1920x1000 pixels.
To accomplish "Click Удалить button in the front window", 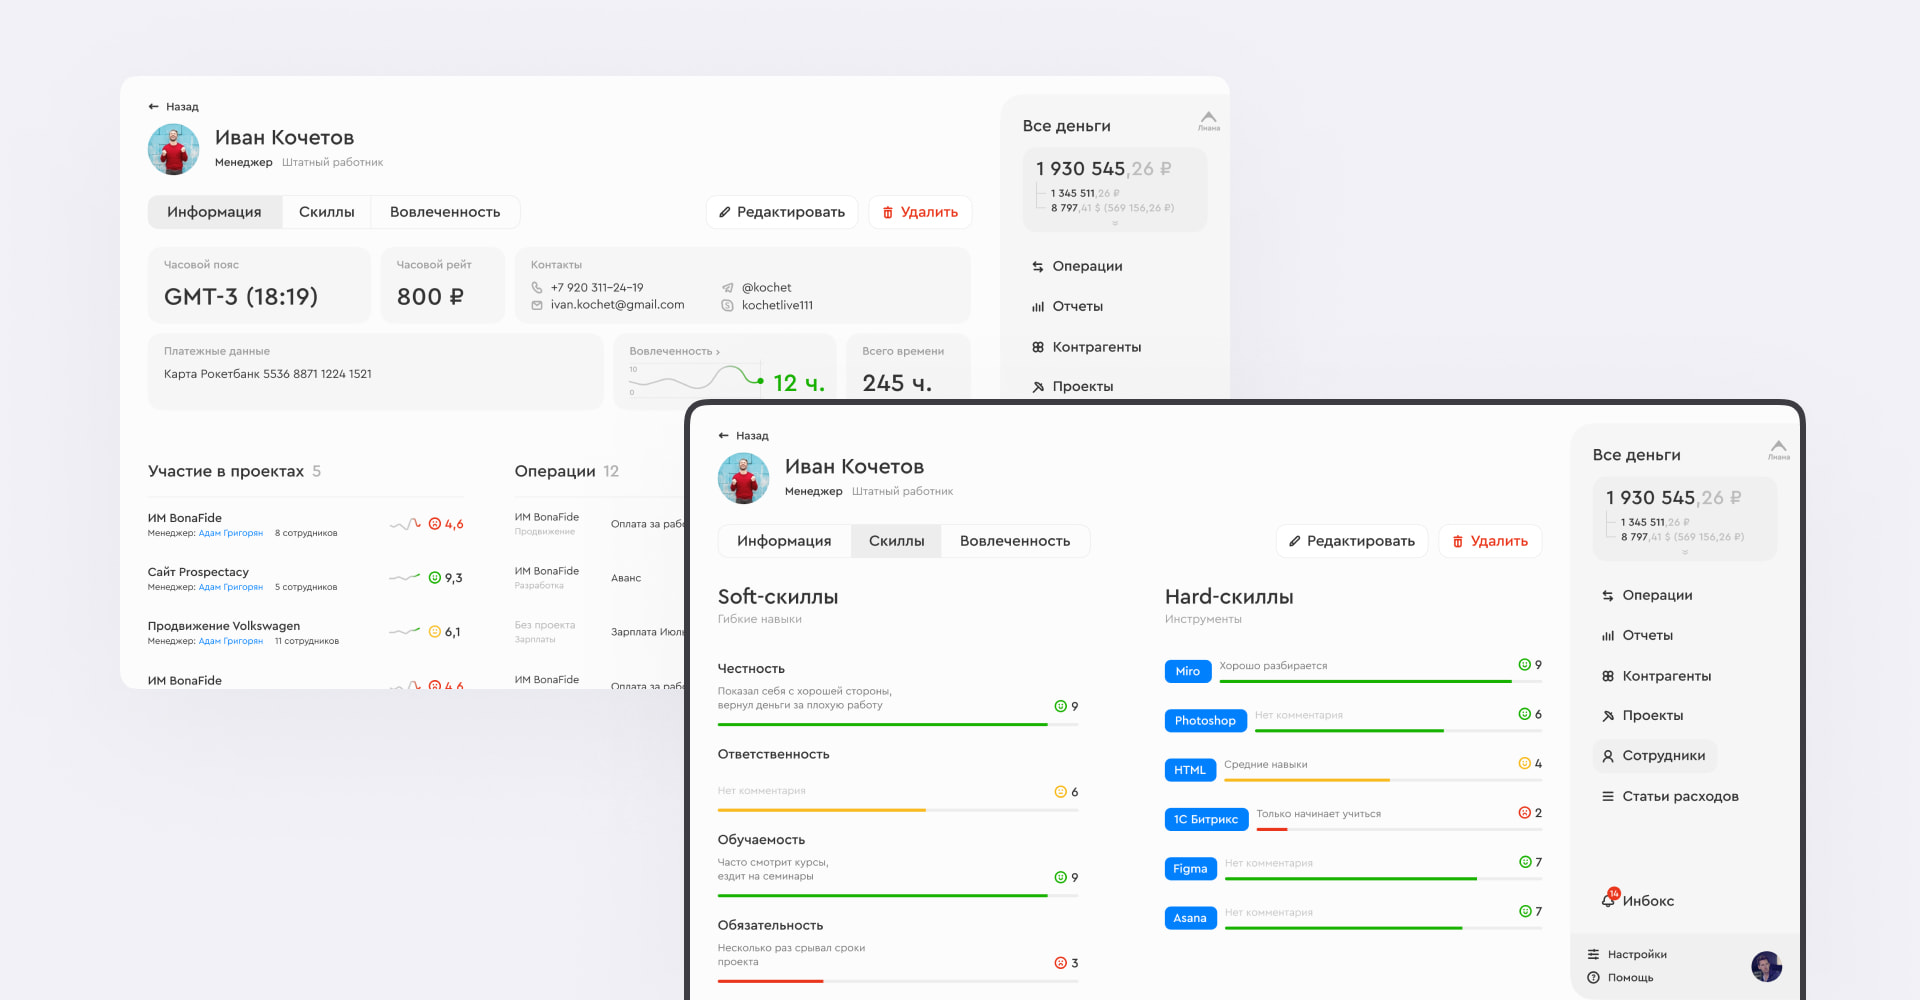I will pos(1490,541).
